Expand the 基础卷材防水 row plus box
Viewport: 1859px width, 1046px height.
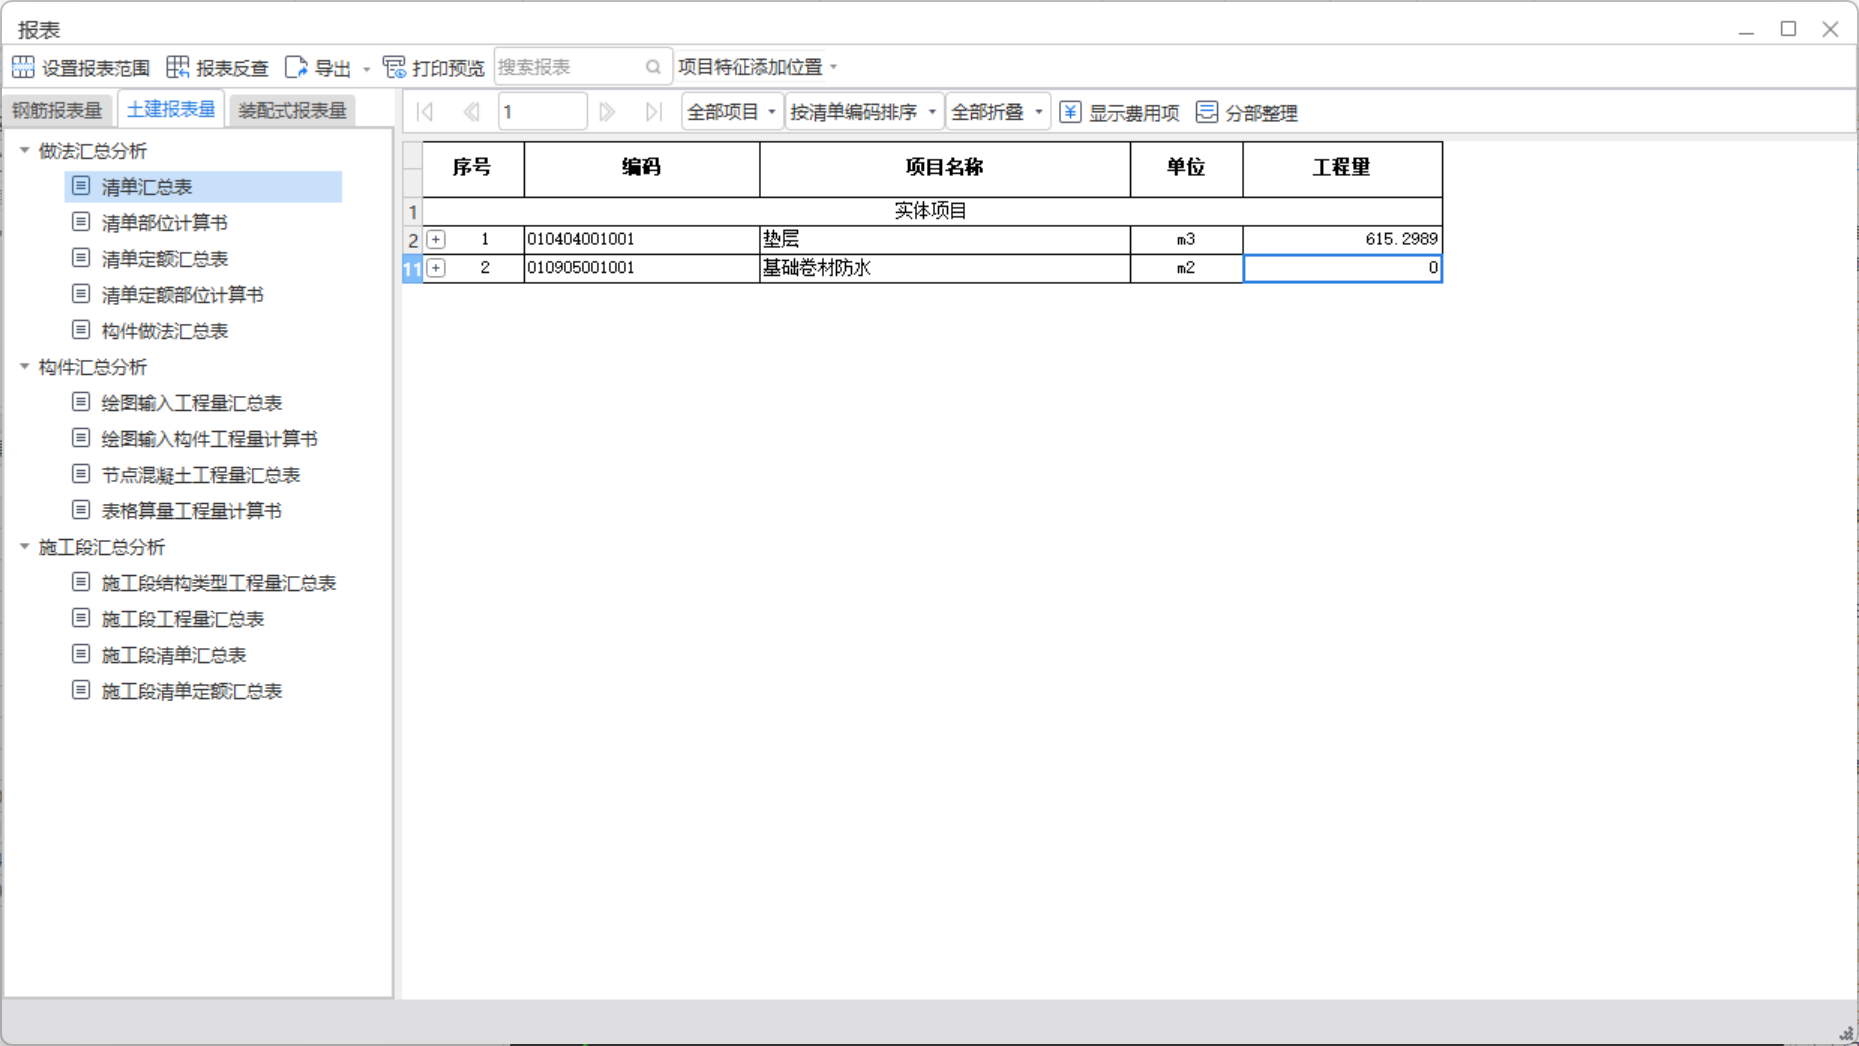pos(436,268)
